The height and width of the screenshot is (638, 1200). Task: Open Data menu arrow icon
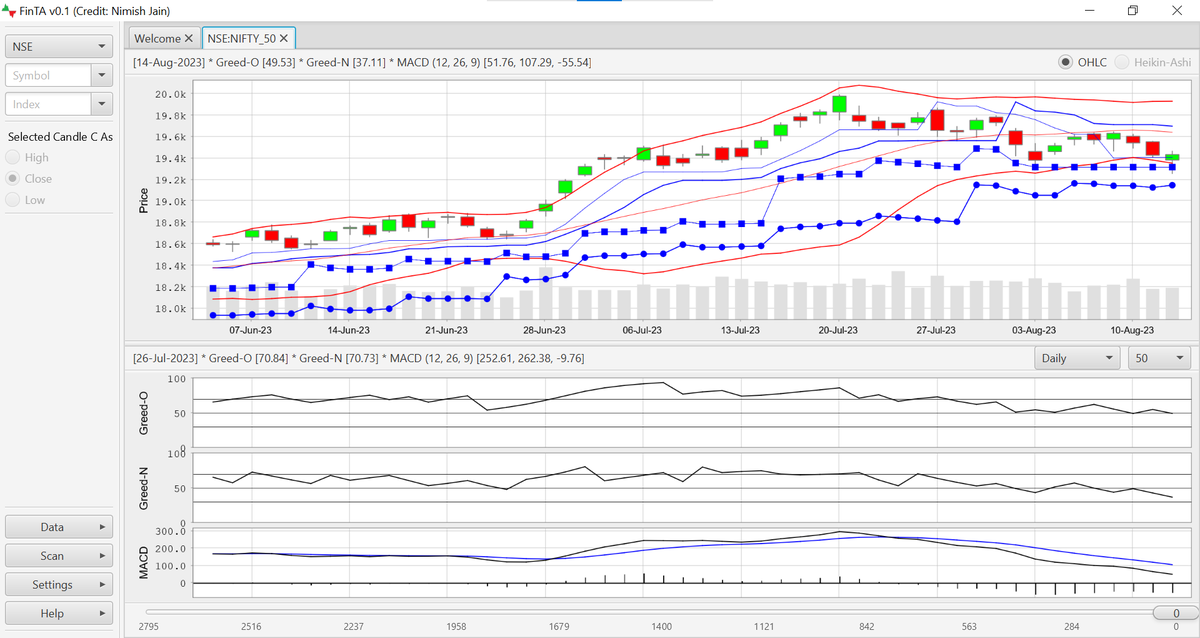point(103,527)
